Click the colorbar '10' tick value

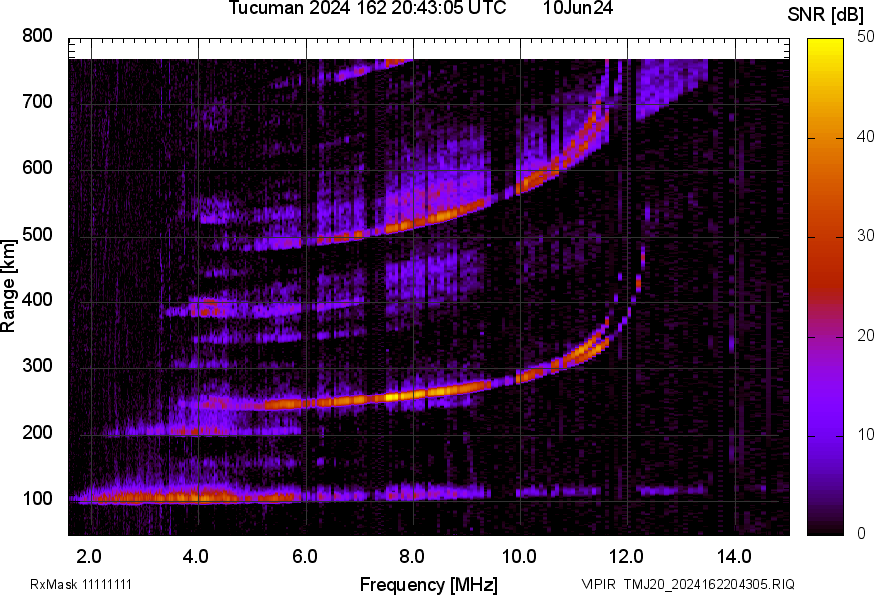[x=865, y=434]
